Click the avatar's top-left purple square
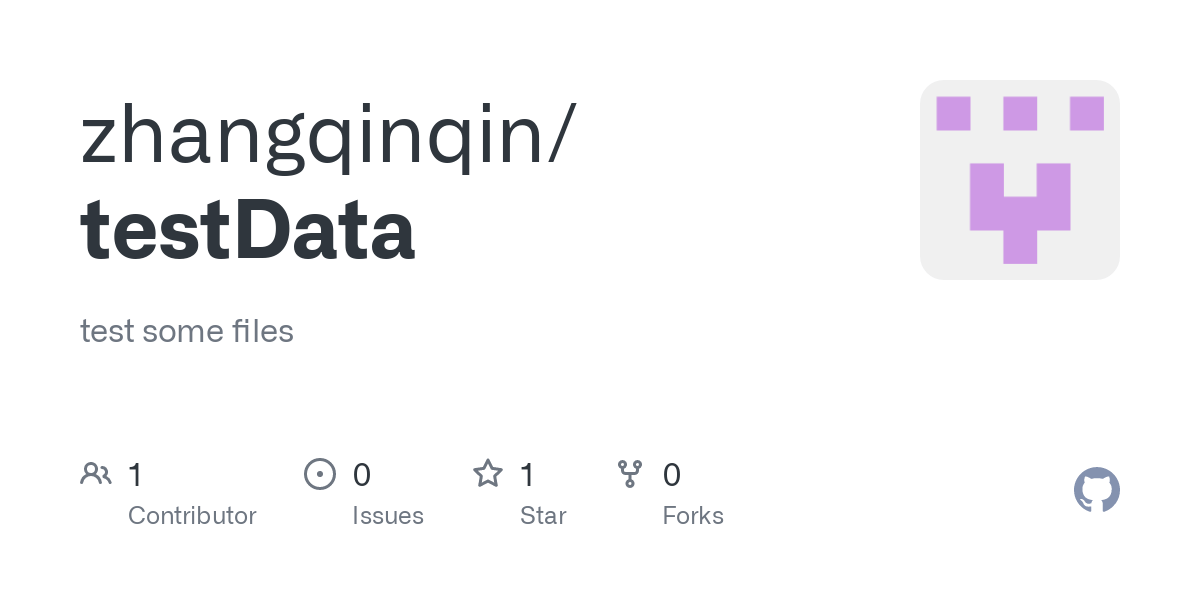Viewport: 1200px width, 600px height. (x=953, y=113)
